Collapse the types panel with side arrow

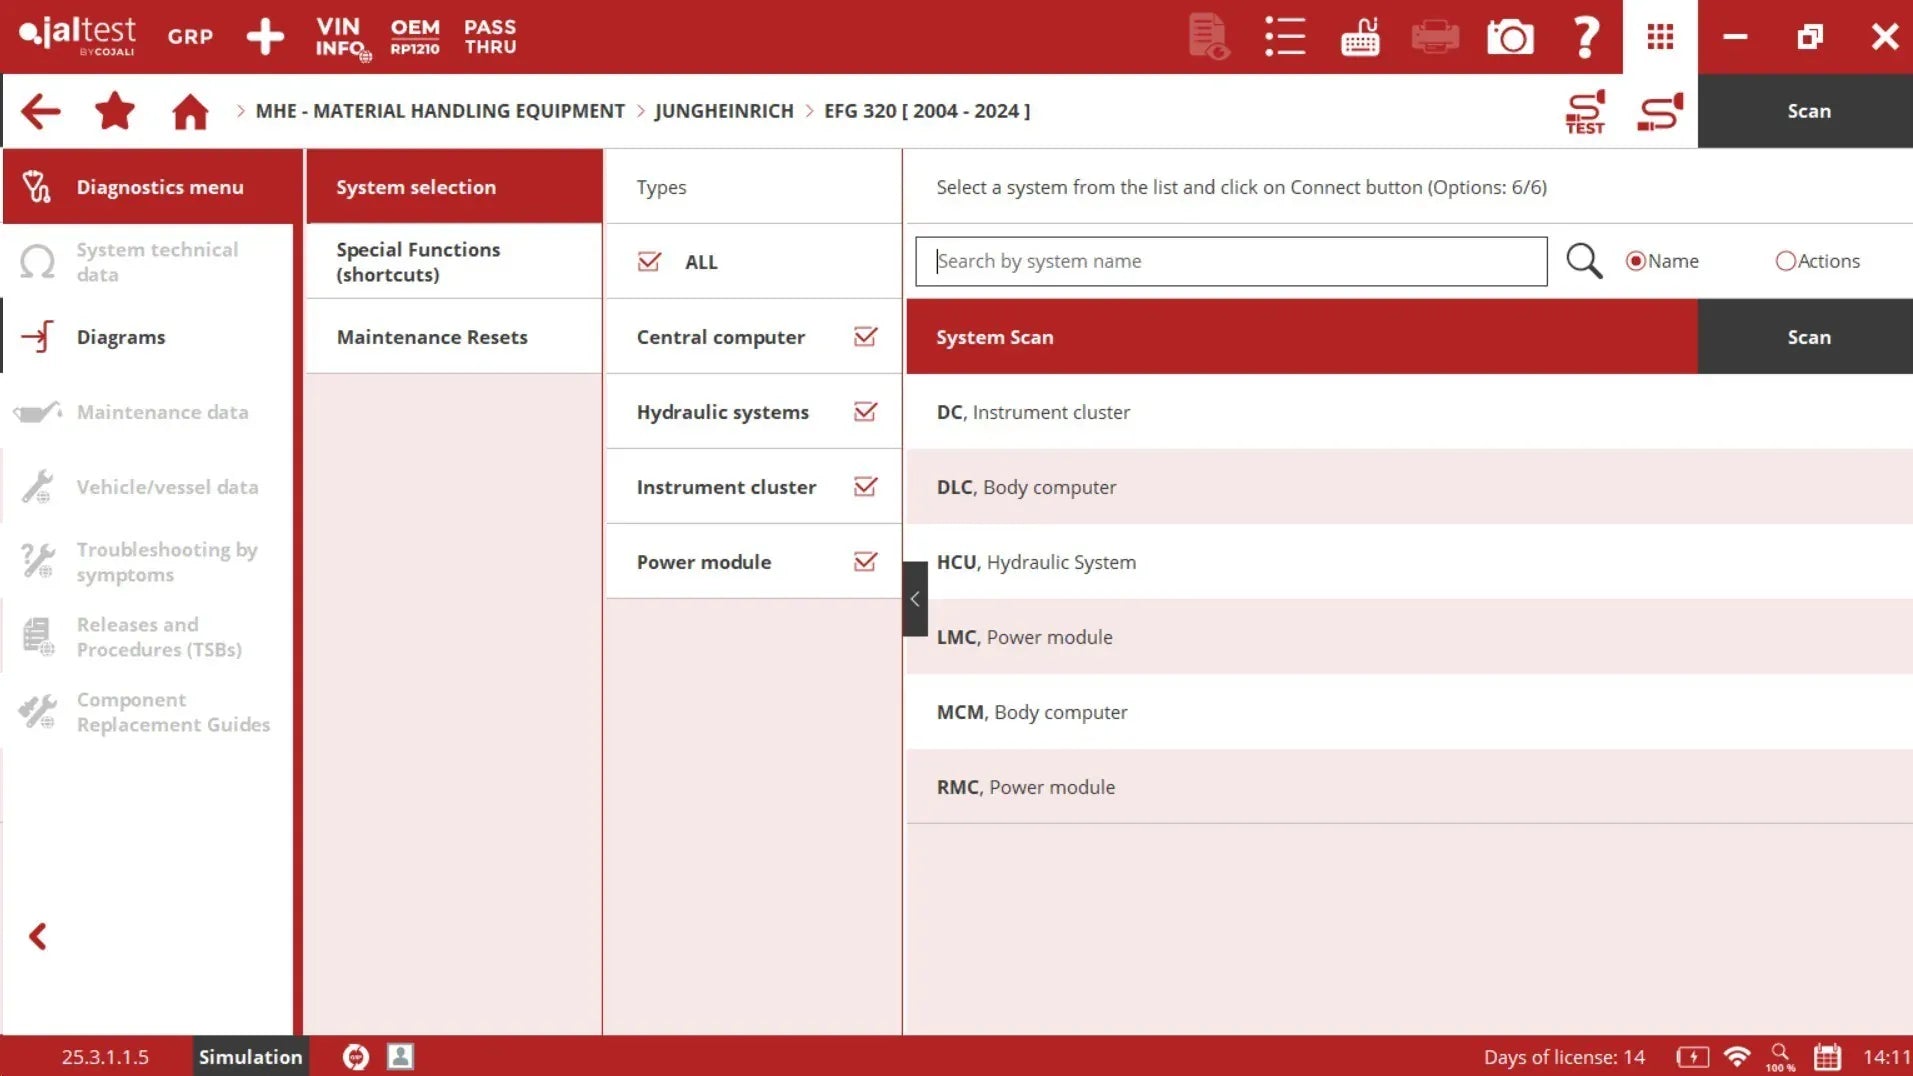coord(914,599)
